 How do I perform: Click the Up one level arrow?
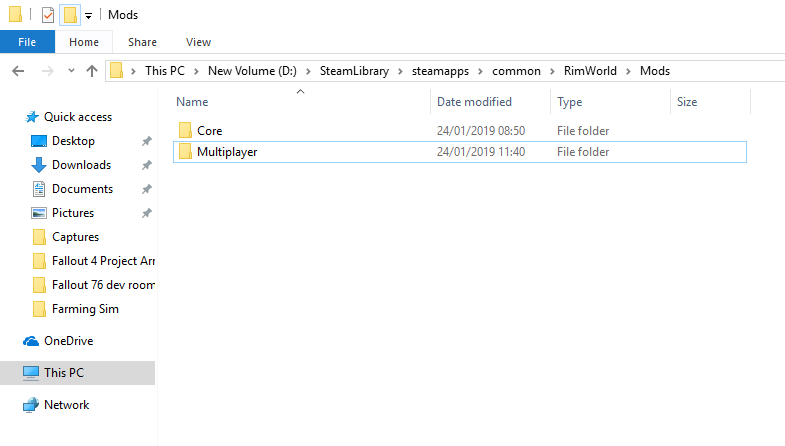92,71
